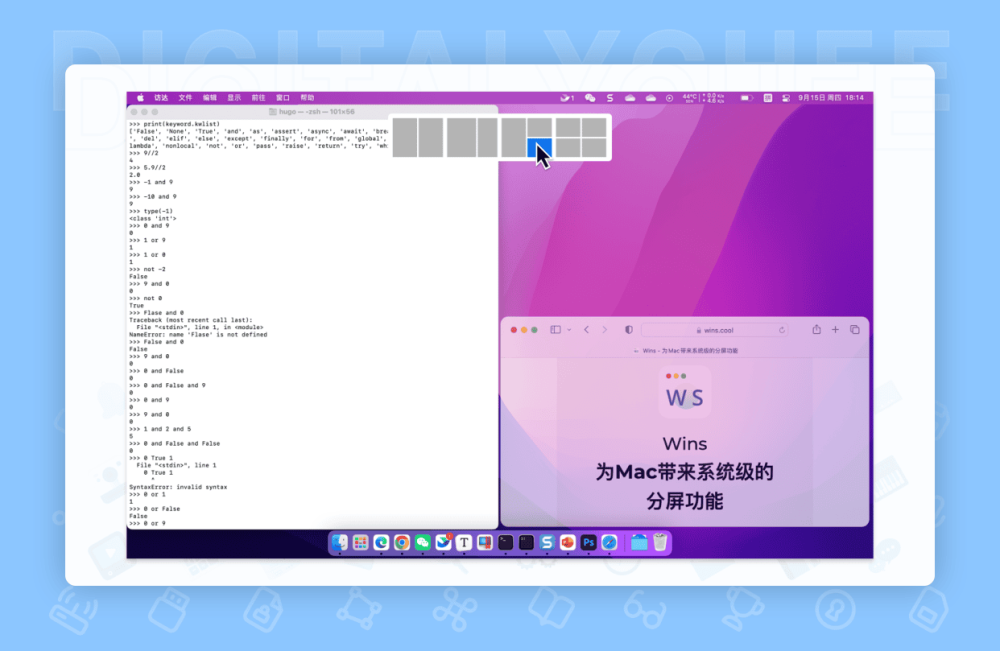Reload the wins.cool page

(x=782, y=330)
